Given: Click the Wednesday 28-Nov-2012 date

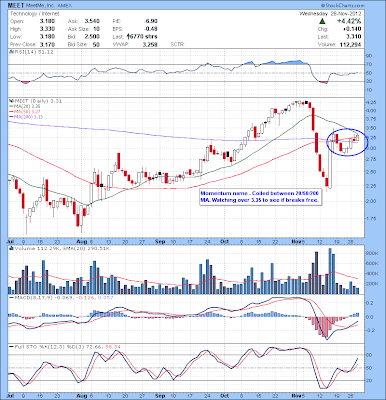Looking at the screenshot, I should coord(330,14).
